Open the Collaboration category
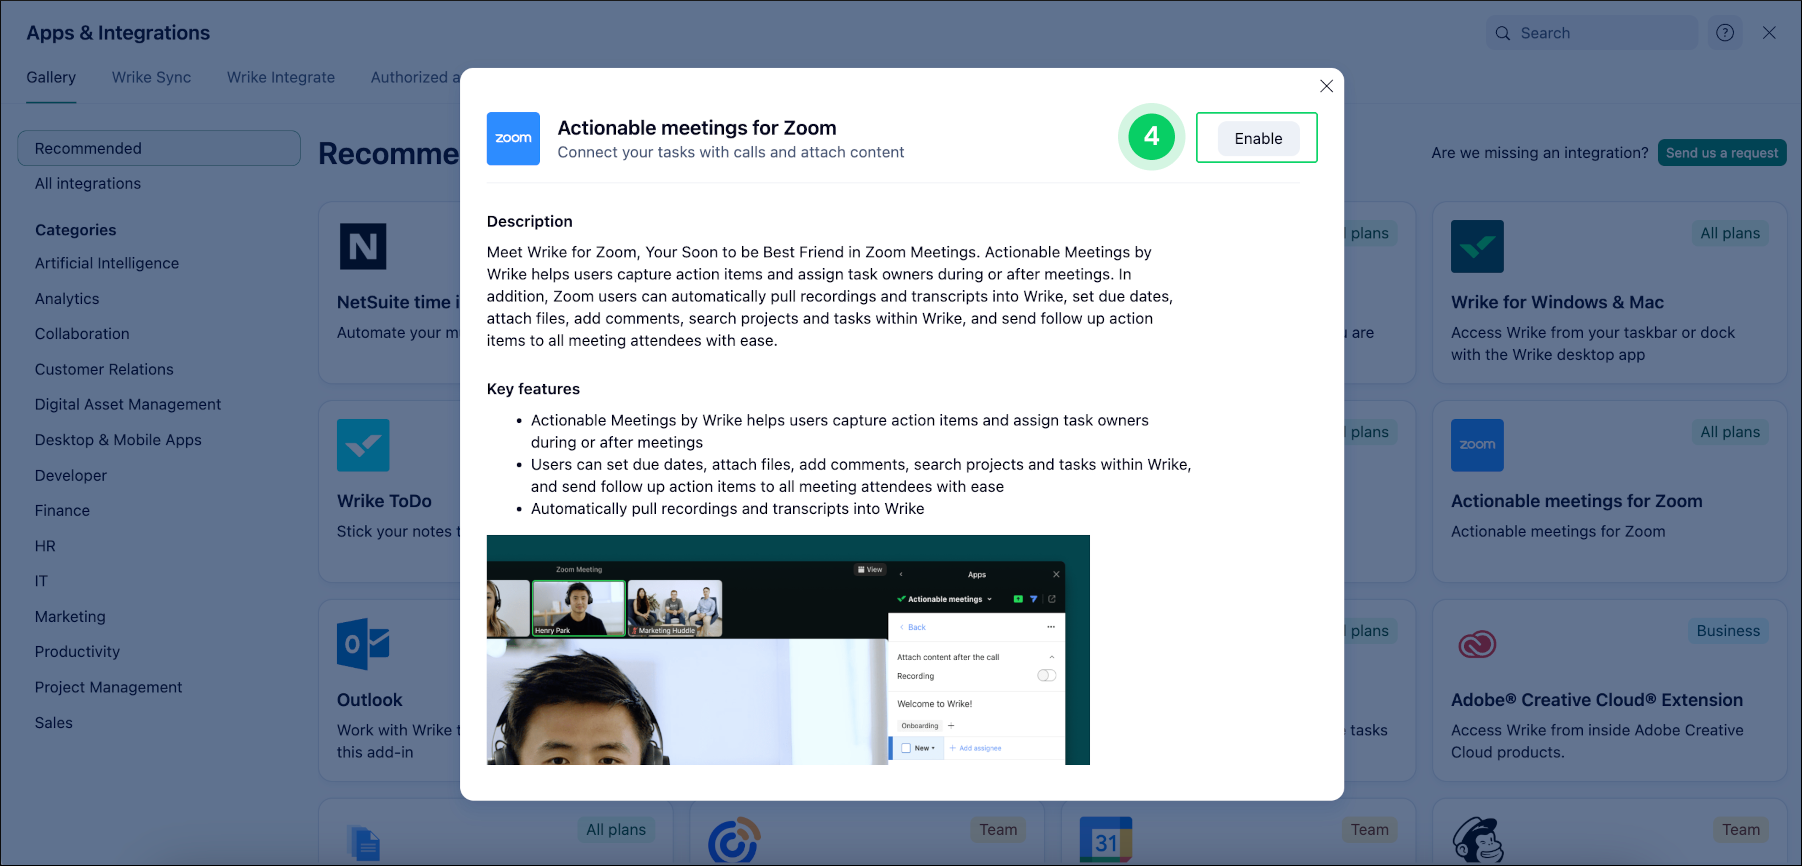 (82, 334)
